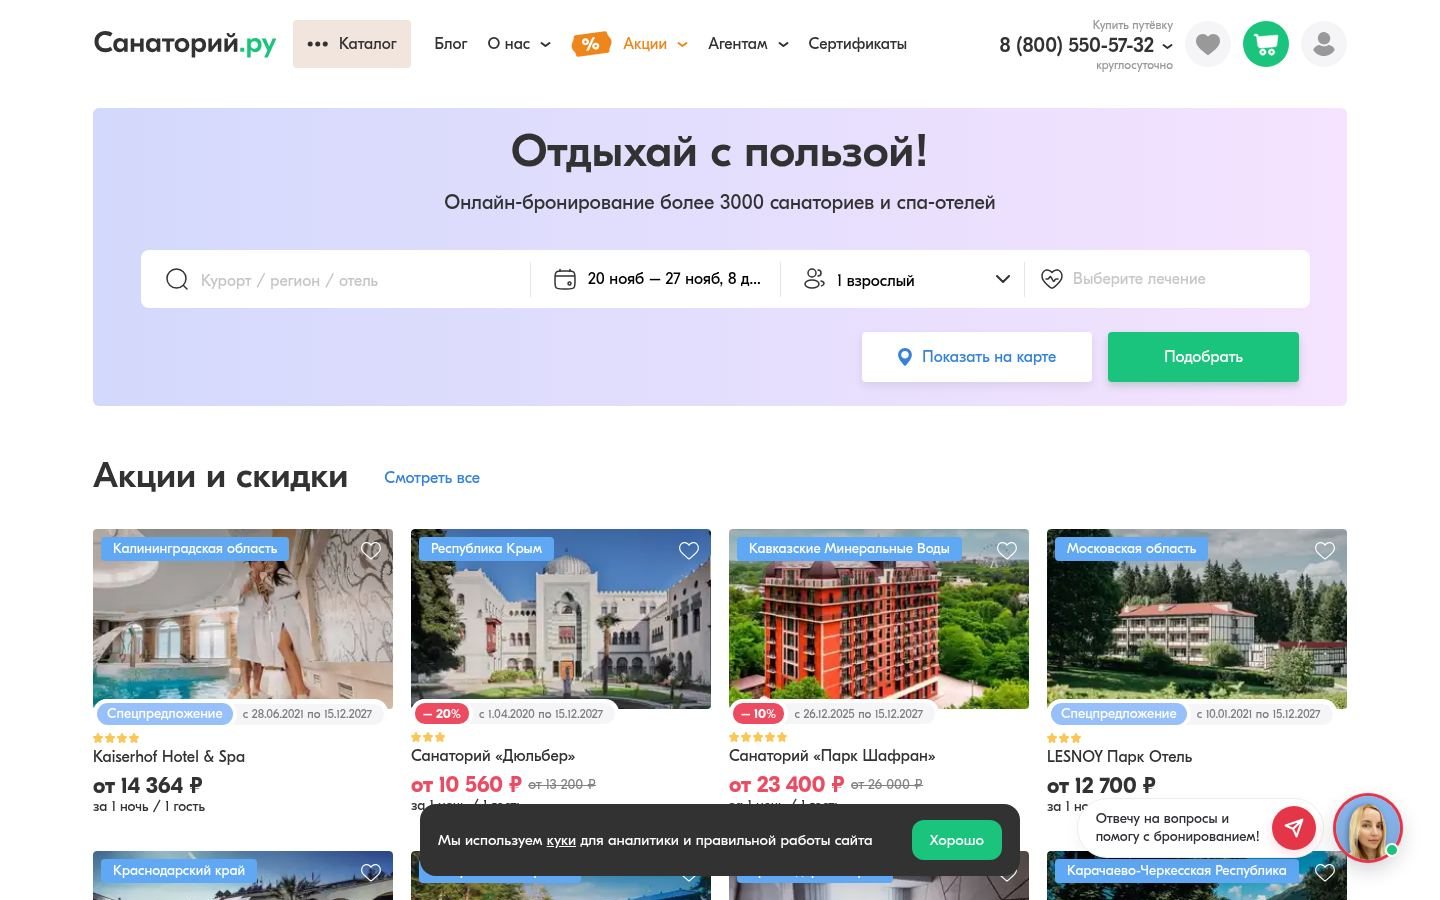Click the Санаторий.ру logo

(185, 44)
